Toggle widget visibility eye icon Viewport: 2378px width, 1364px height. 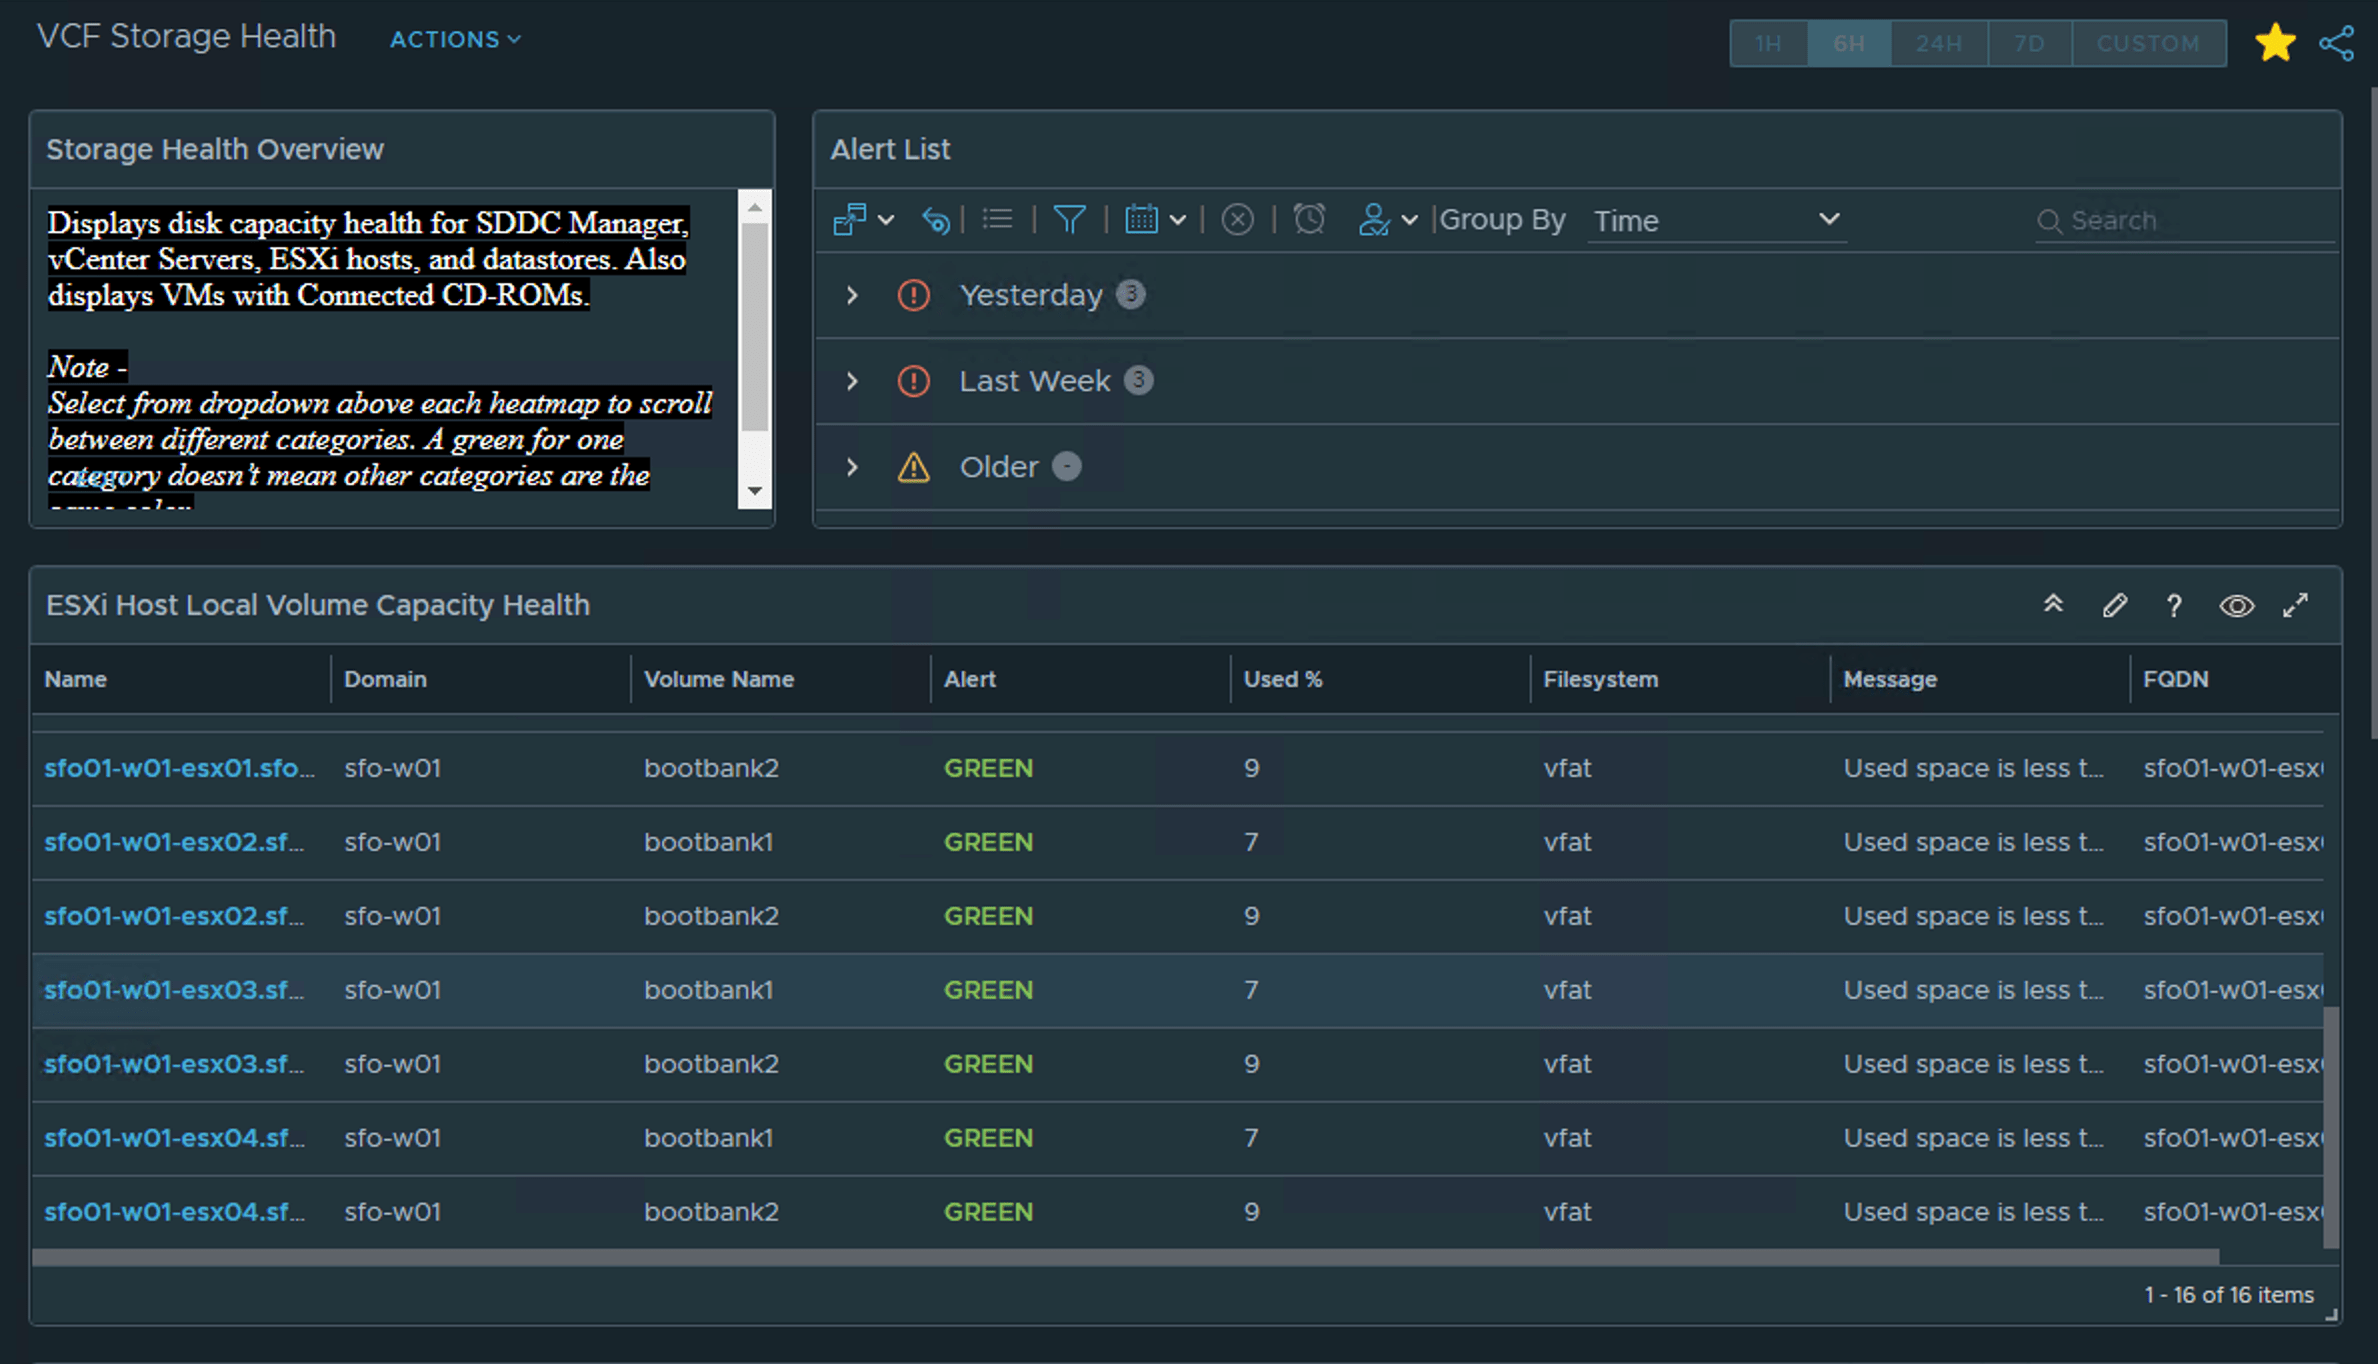coord(2236,605)
